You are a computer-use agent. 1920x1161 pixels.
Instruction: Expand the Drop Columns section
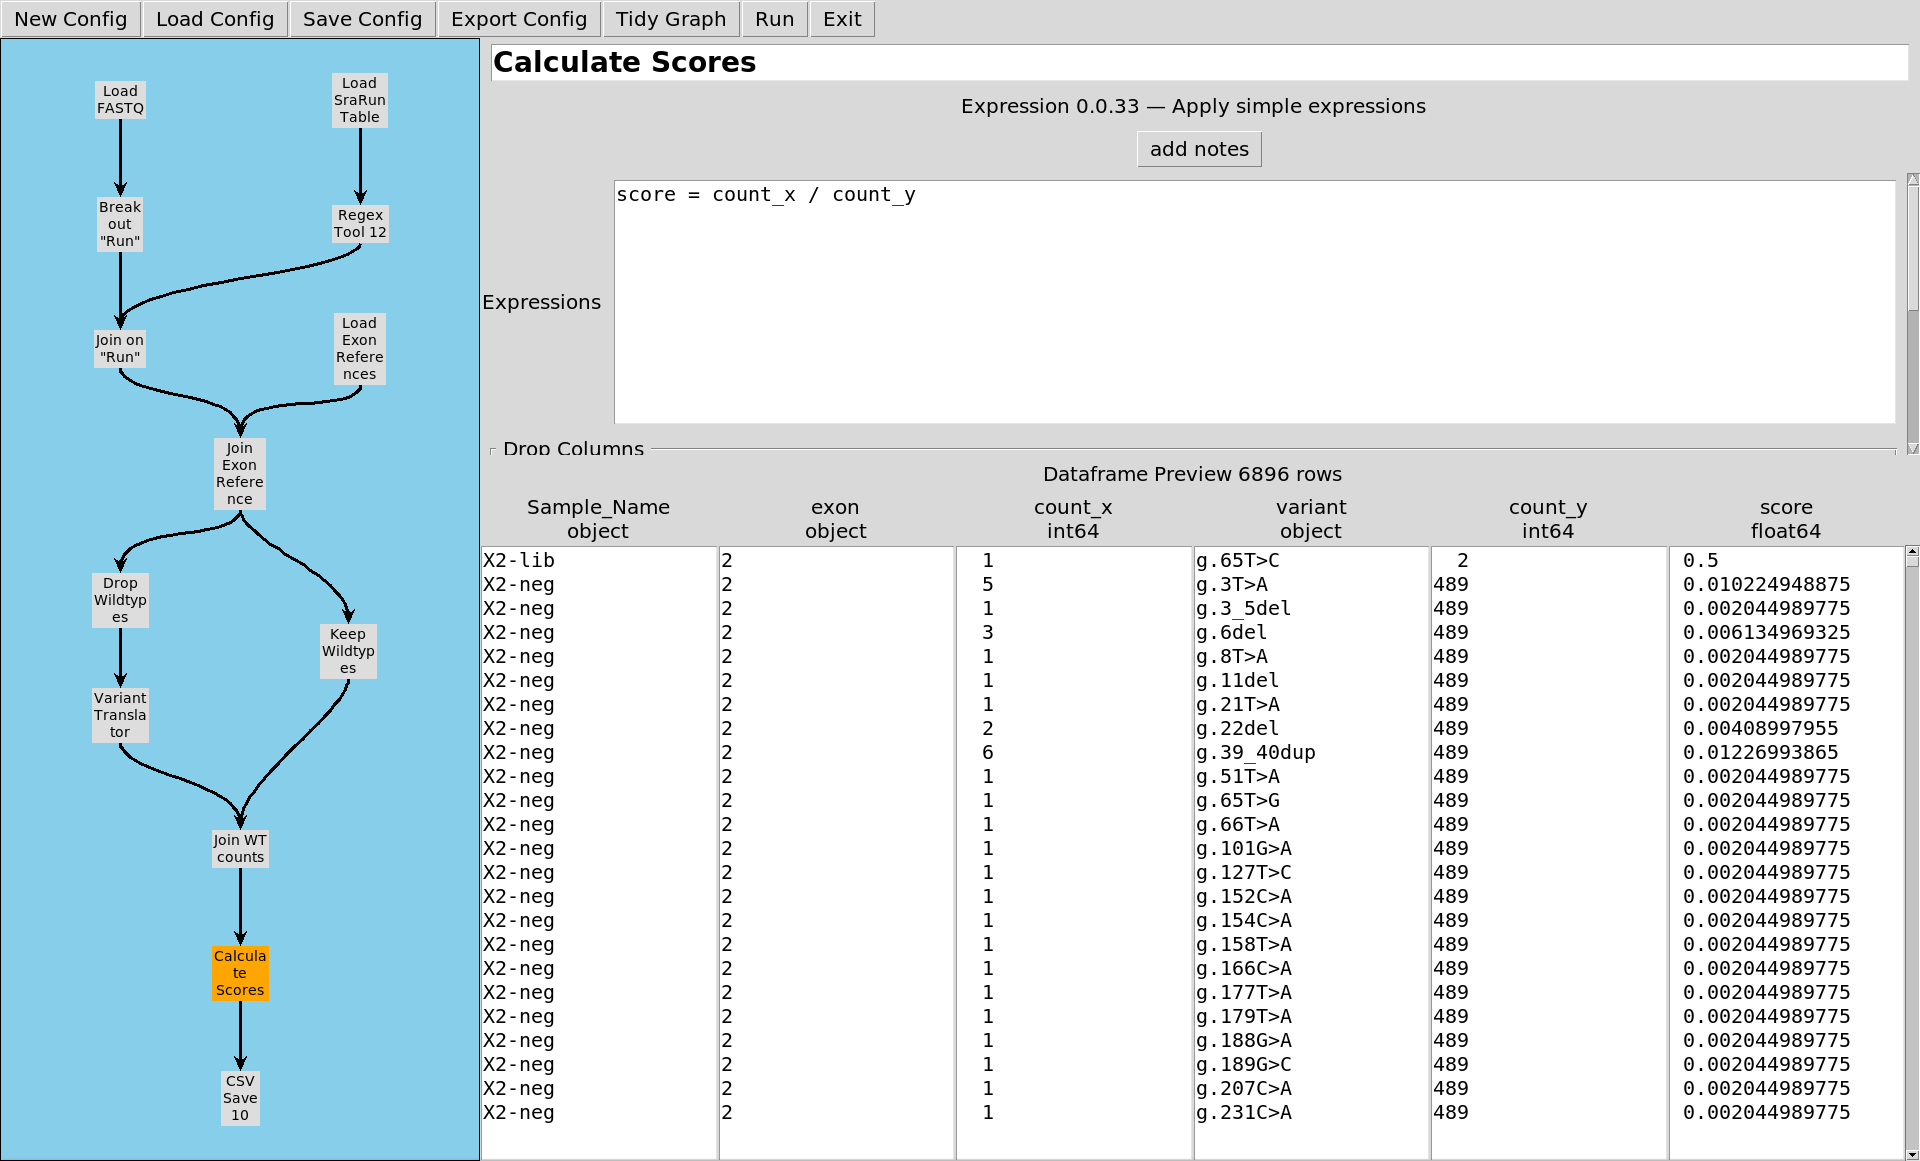(x=573, y=449)
